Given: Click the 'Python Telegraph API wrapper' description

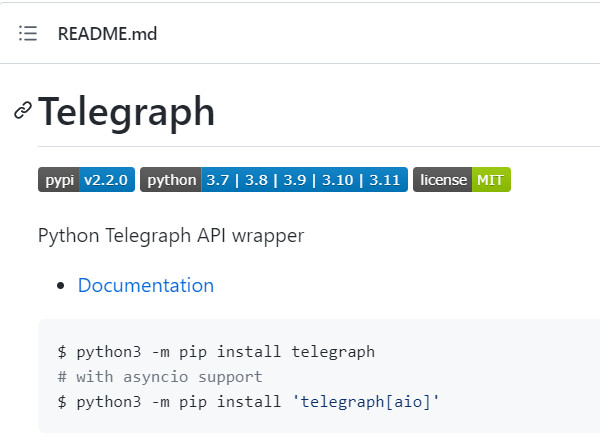Looking at the screenshot, I should point(170,236).
